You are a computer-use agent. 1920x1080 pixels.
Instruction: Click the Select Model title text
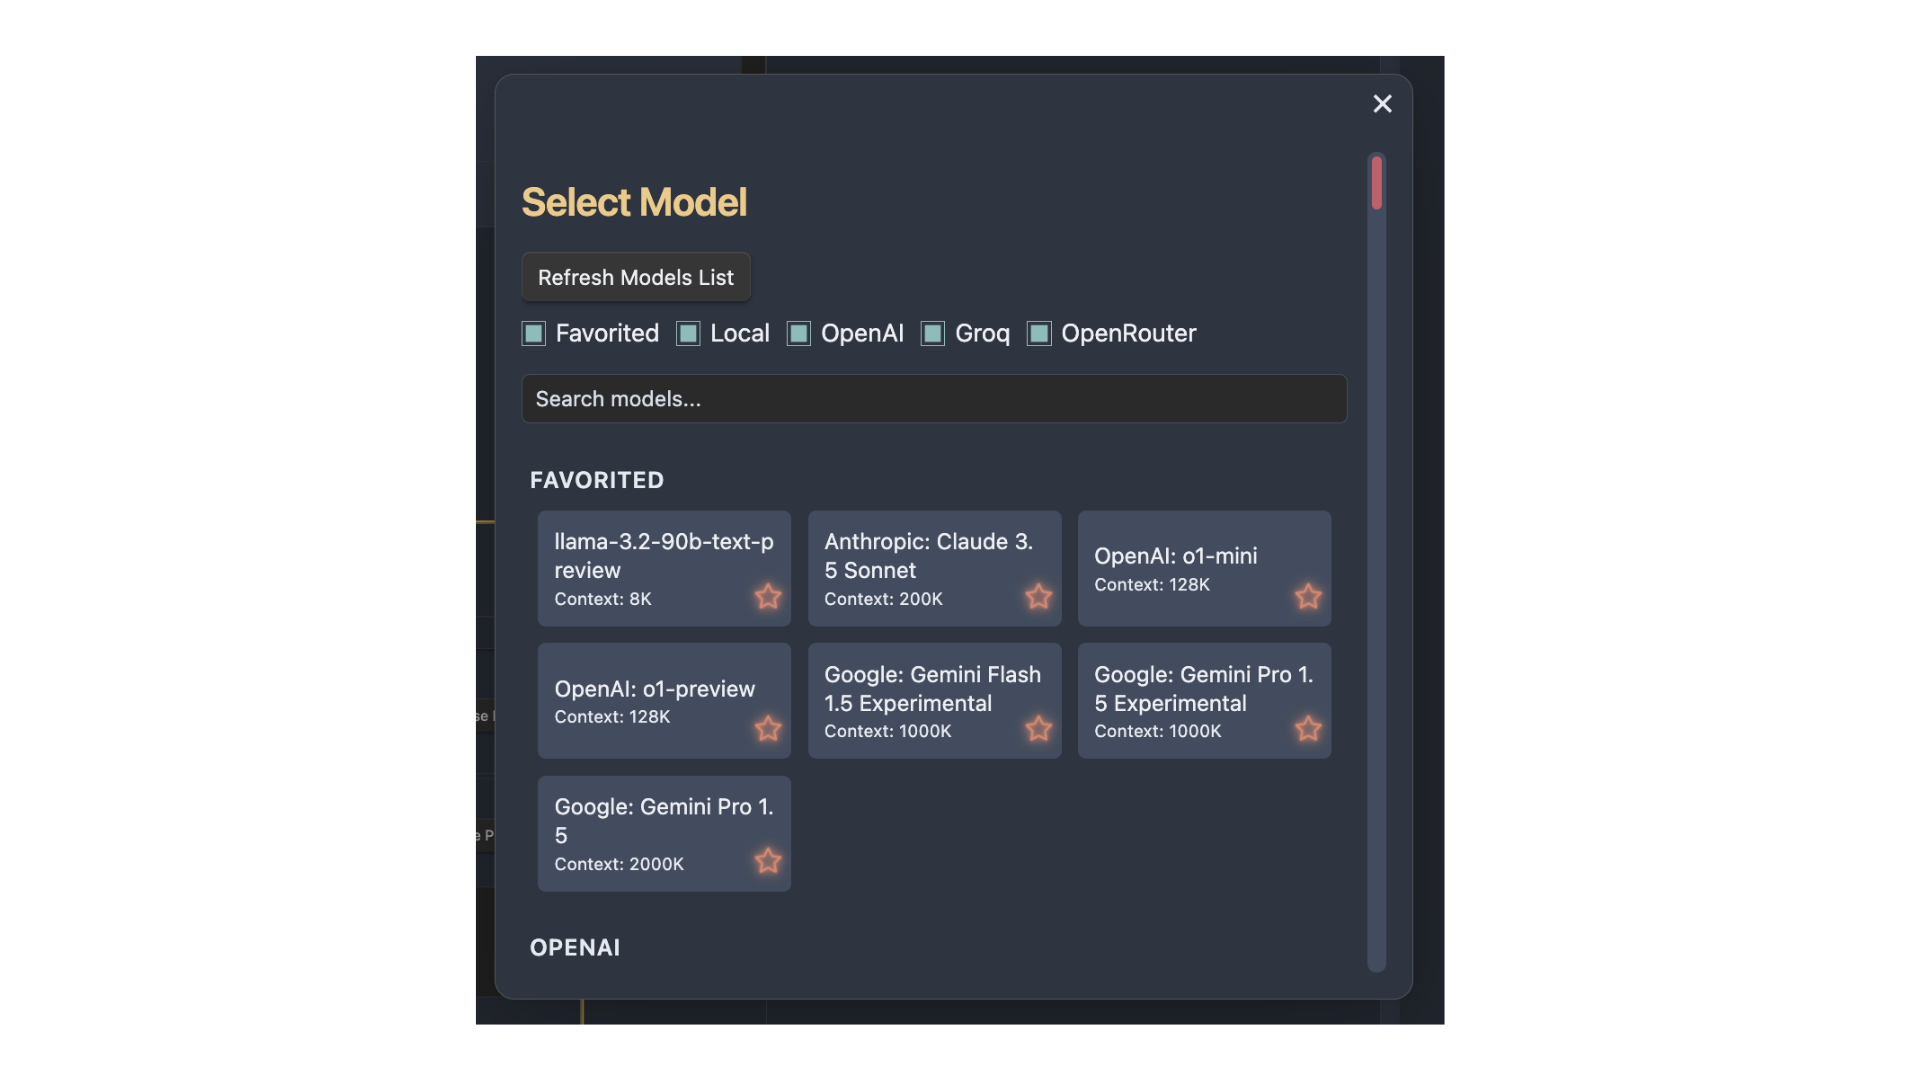(x=634, y=203)
